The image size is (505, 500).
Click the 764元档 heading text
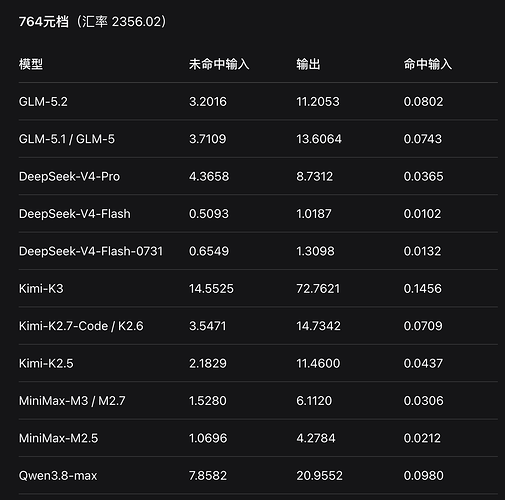tap(44, 22)
